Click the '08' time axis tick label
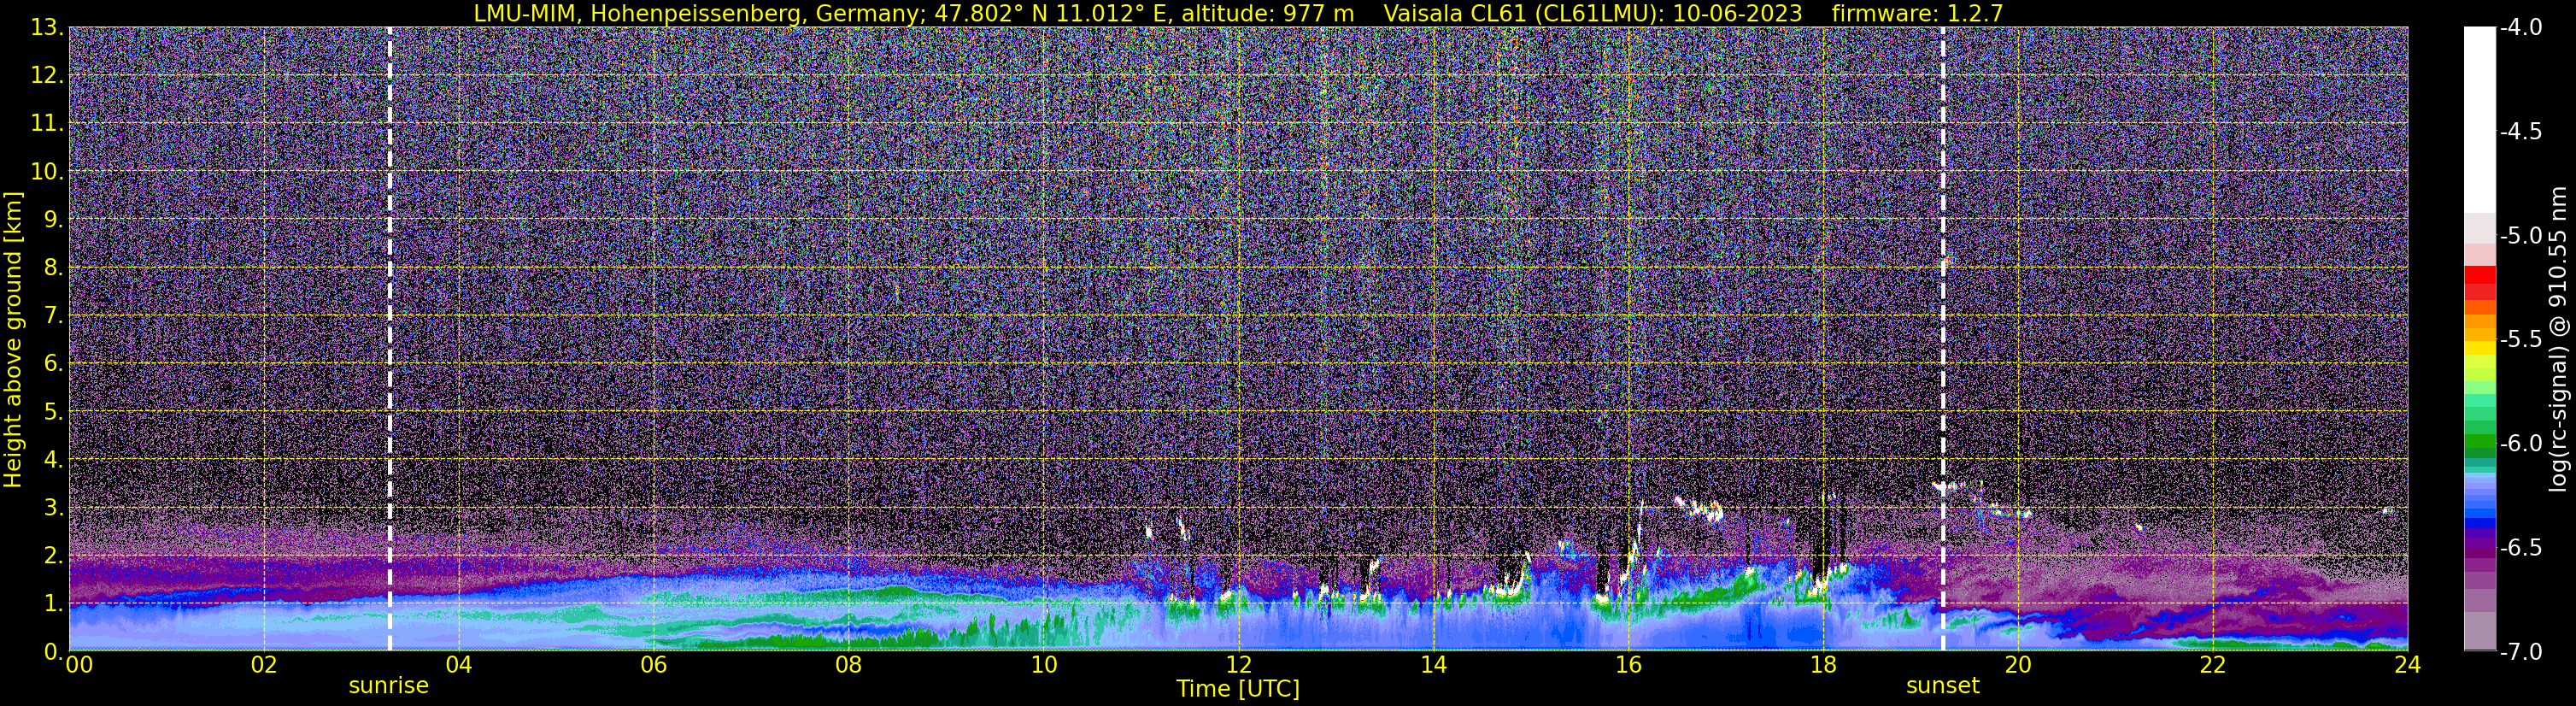Image resolution: width=2576 pixels, height=706 pixels. click(x=849, y=665)
